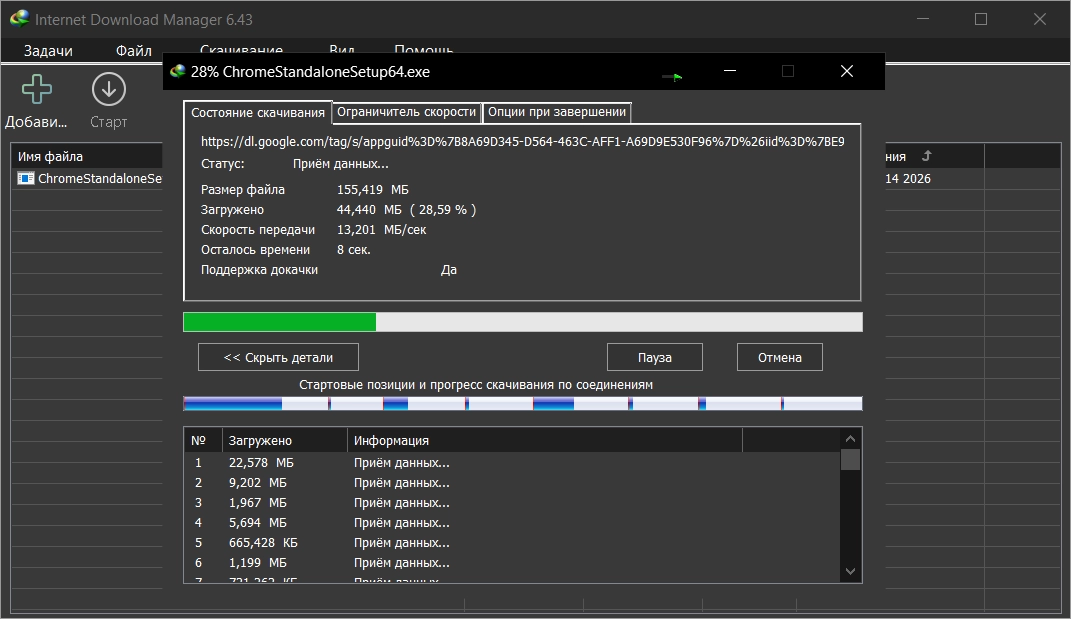This screenshot has height=619, width=1071.
Task: Select connection 5 row with 665,428 КБ
Action: [x=512, y=542]
